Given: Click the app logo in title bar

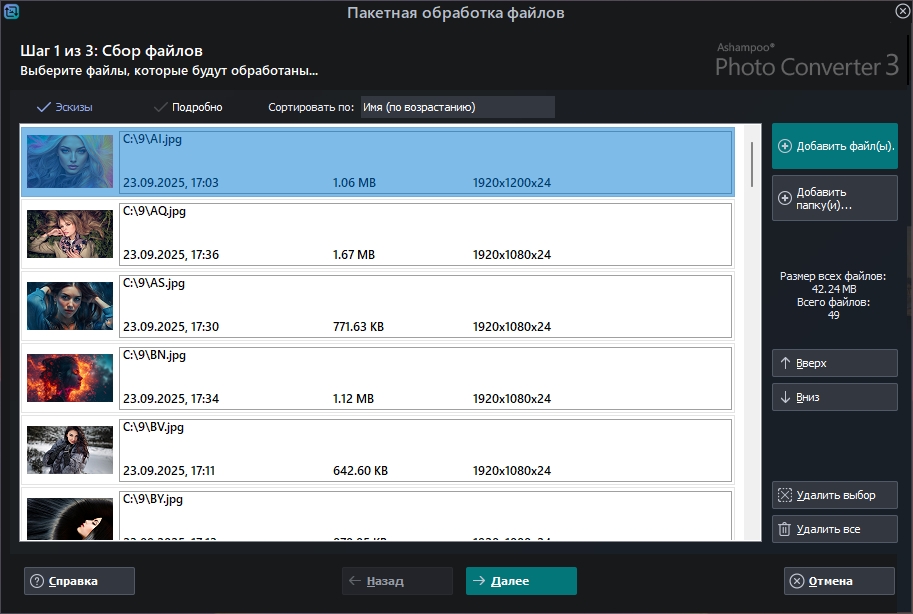Looking at the screenshot, I should [11, 12].
